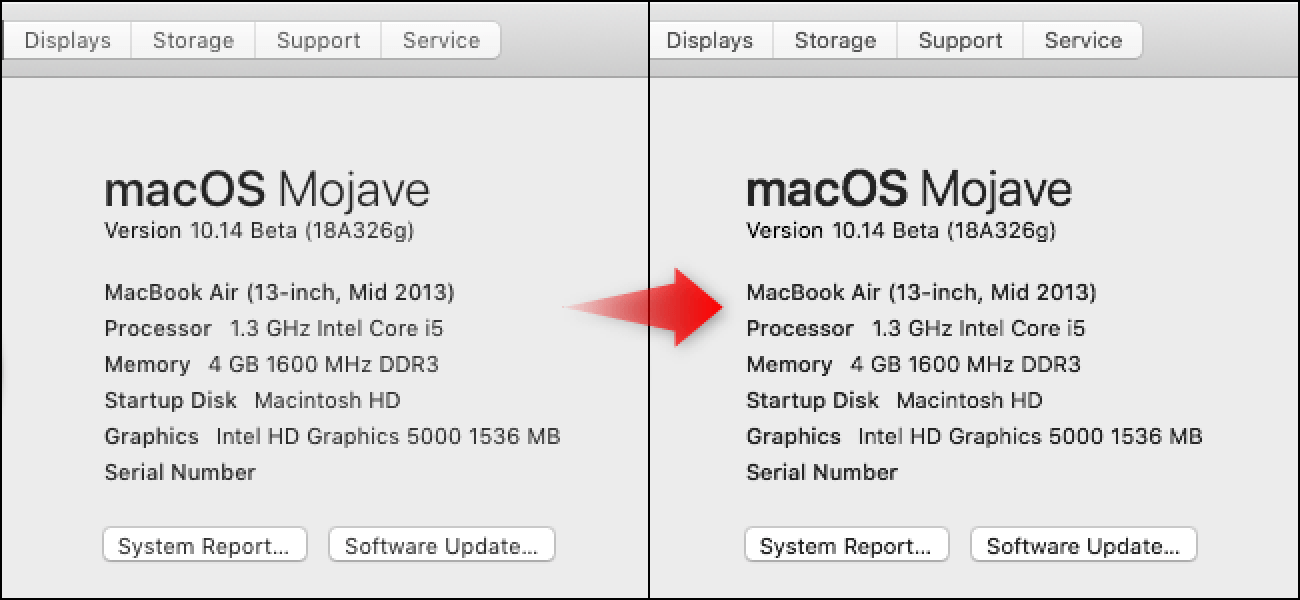
Task: Click Serial Number label in right panel
Action: (x=822, y=472)
